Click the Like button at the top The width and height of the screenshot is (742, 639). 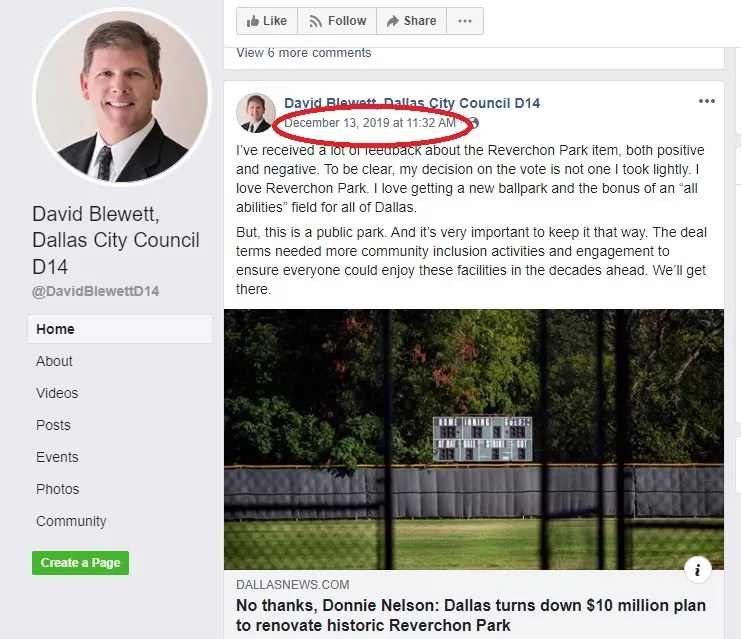pos(267,21)
